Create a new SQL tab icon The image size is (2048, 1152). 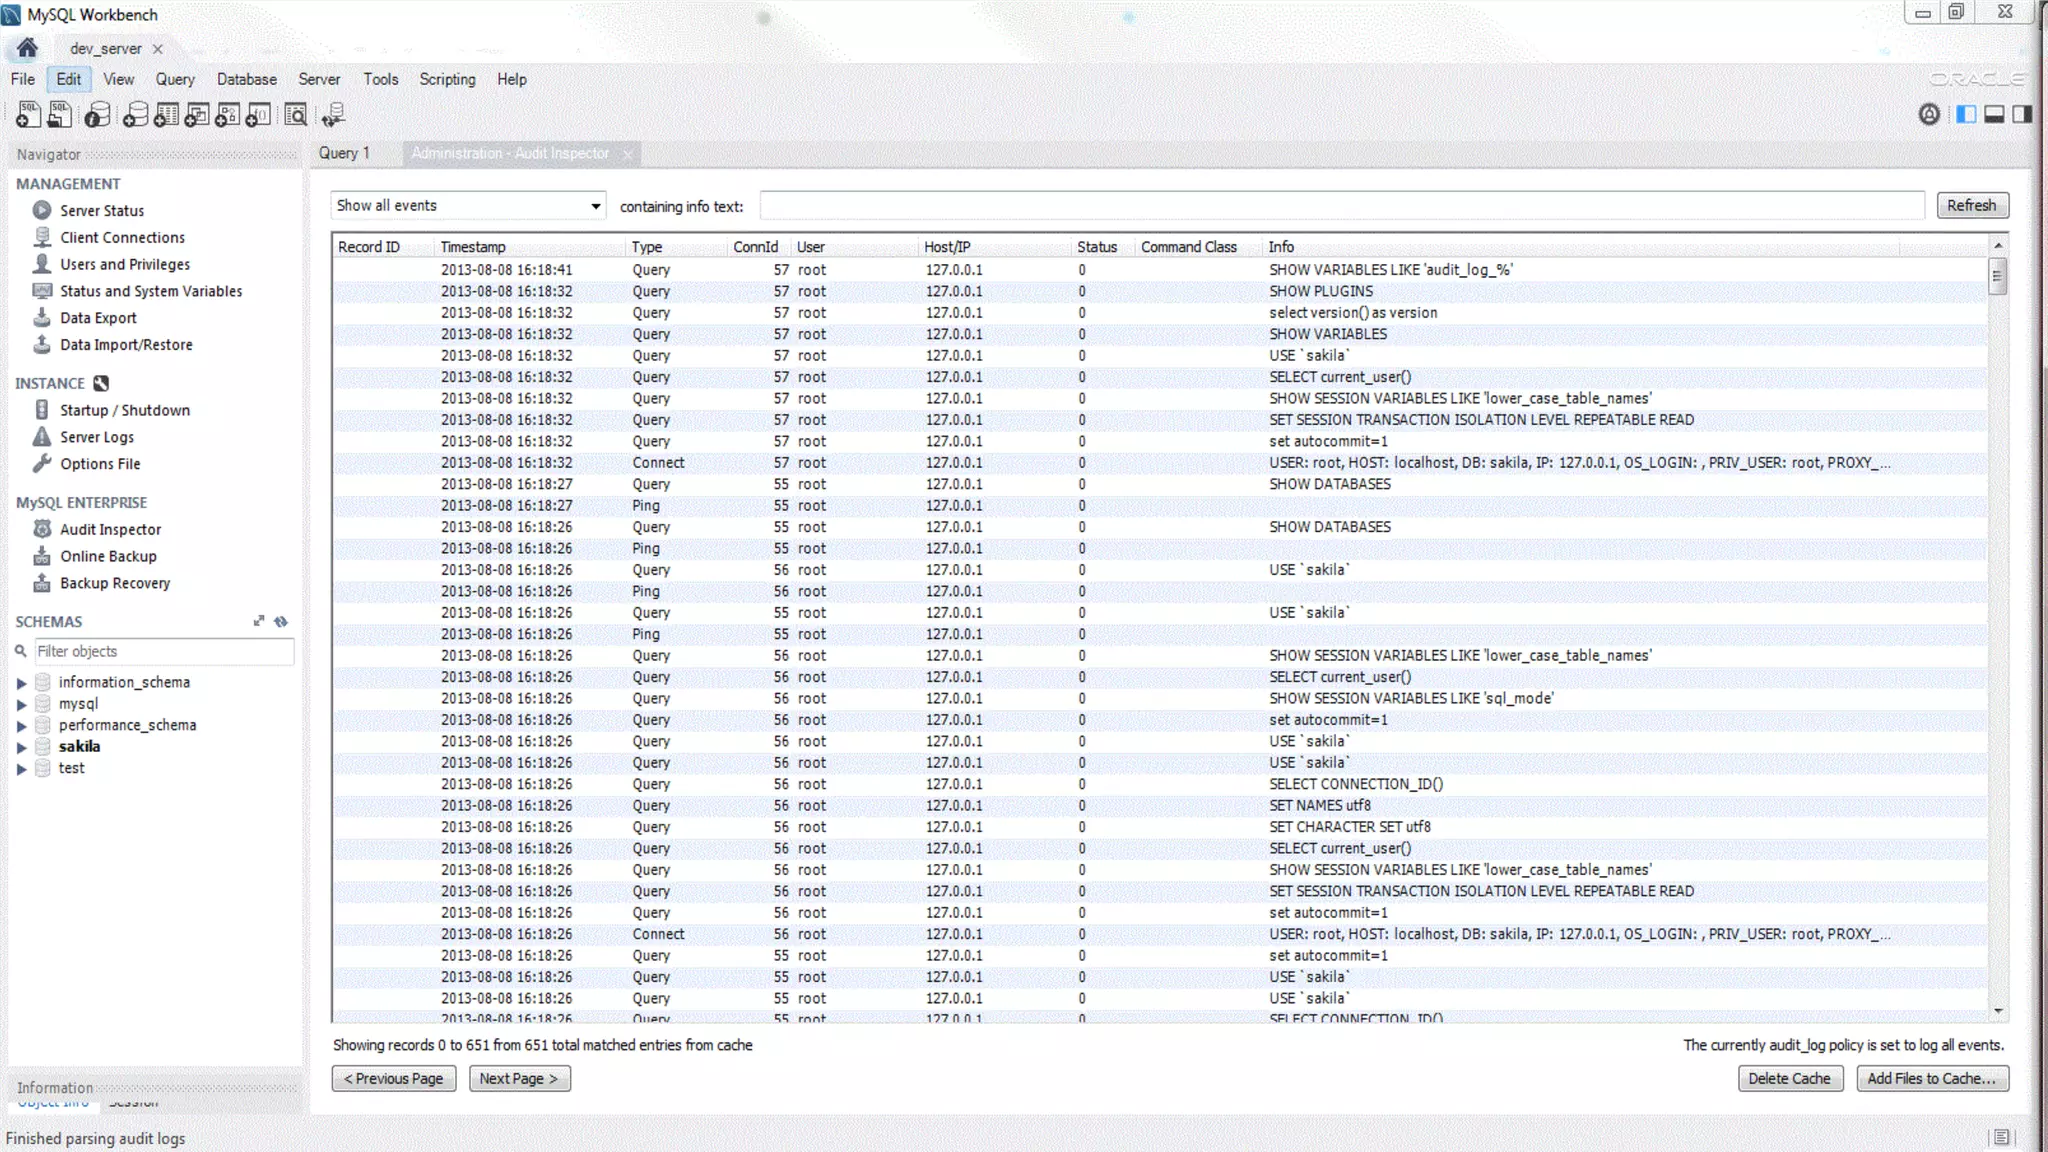[x=28, y=115]
